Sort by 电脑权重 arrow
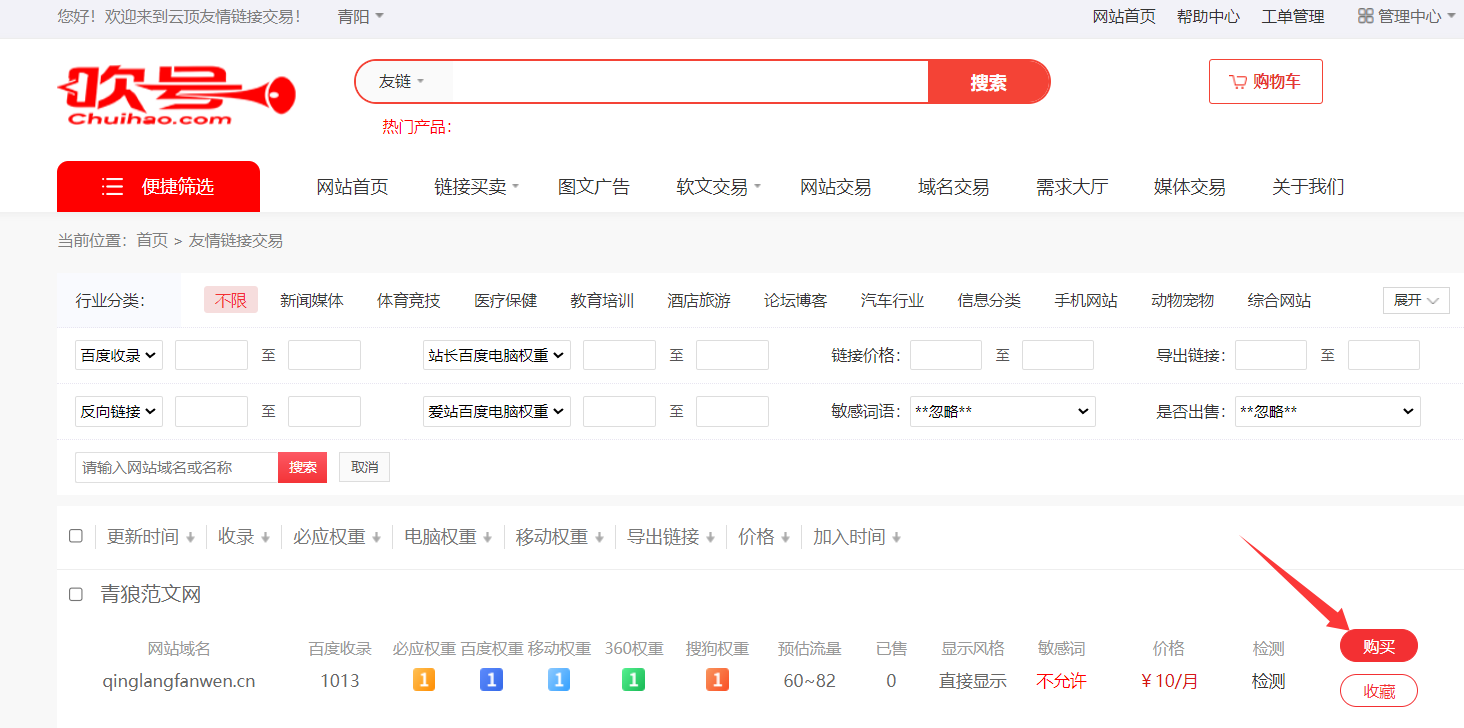Screen dimensions: 1464x728 coord(487,538)
